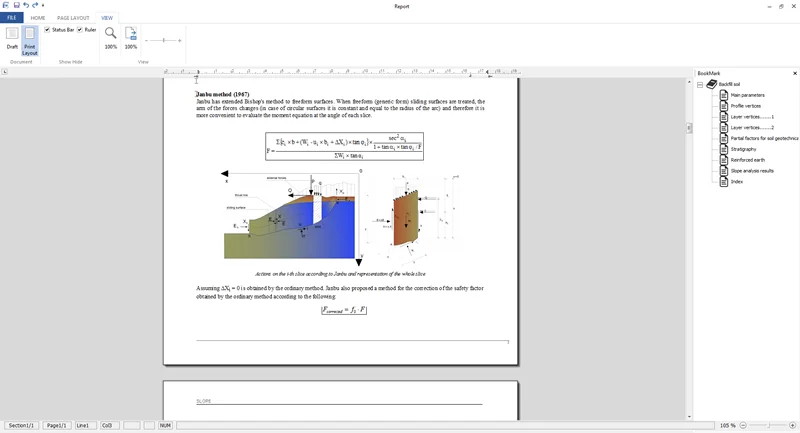Click the status bar zoom slider
The image size is (800, 433).
(768, 425)
